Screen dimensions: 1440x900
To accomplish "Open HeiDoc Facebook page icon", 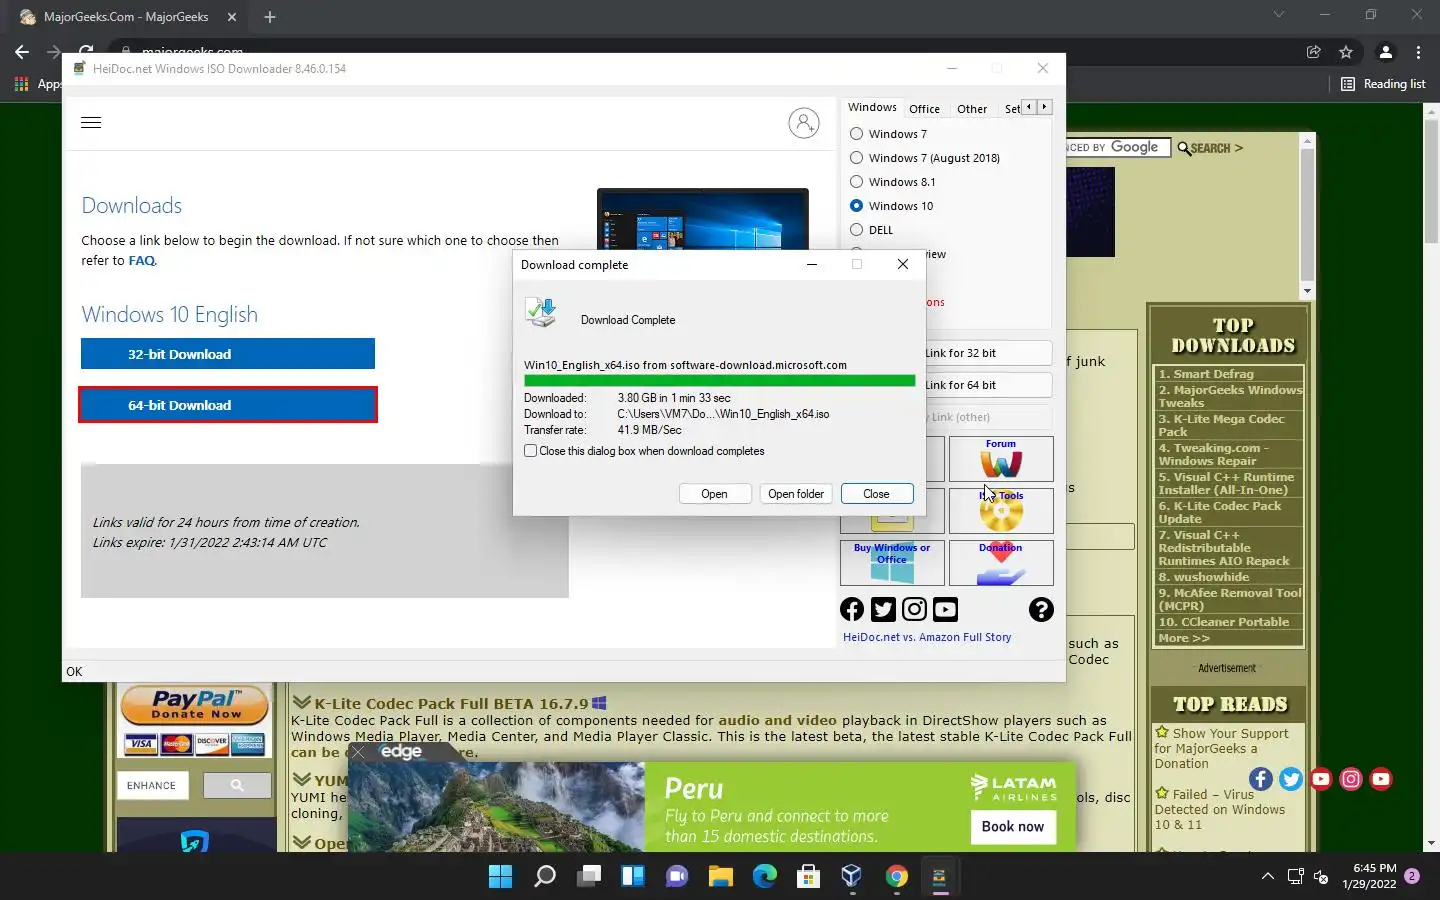I will (852, 609).
